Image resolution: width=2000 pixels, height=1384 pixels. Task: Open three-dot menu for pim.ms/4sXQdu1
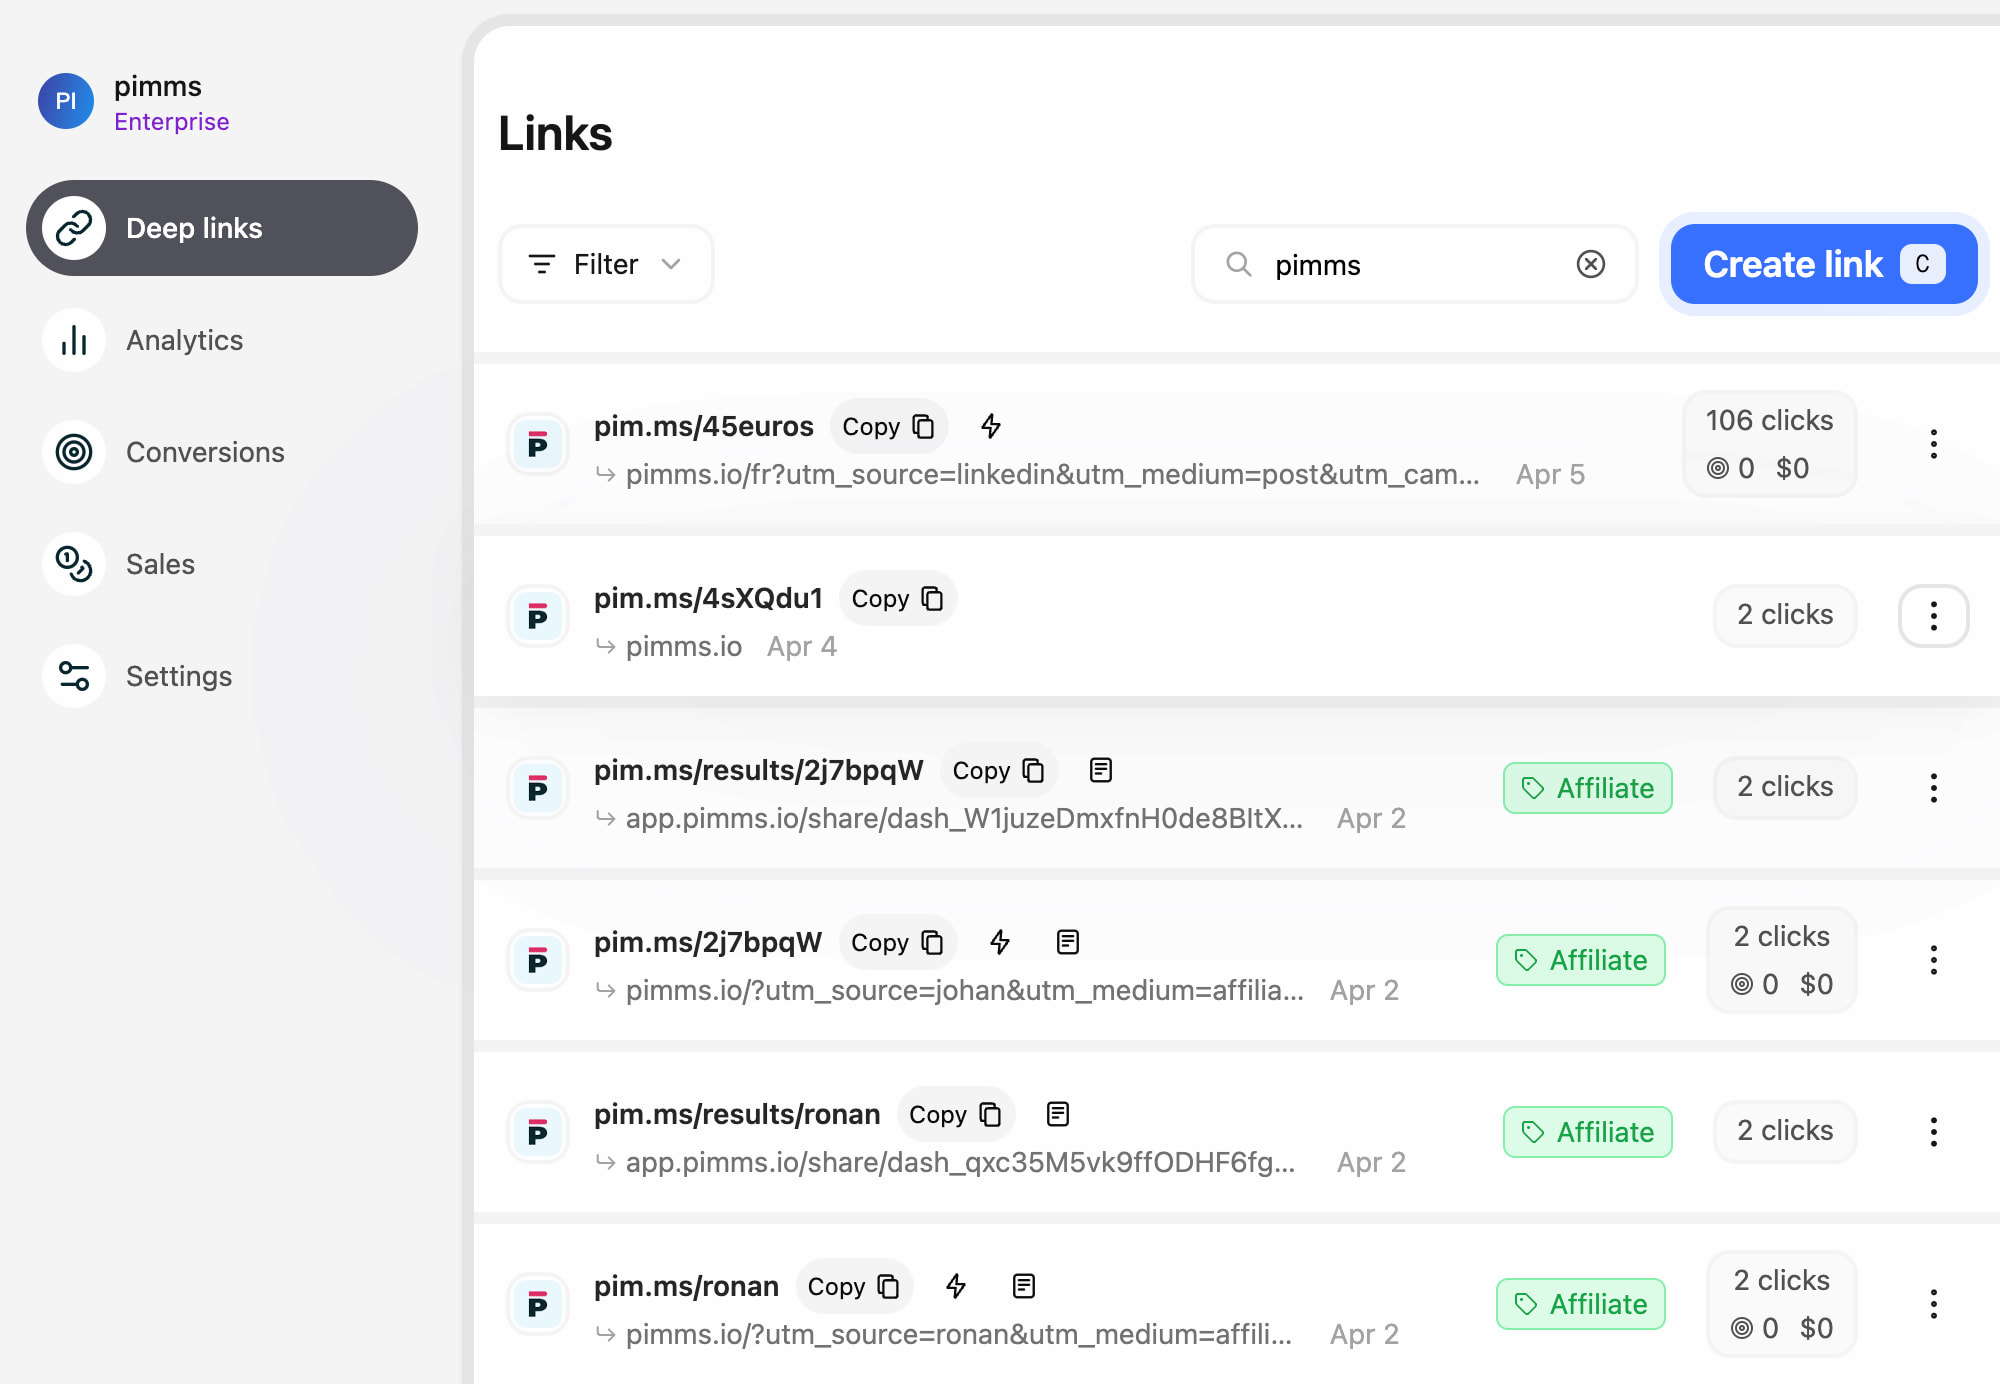pyautogui.click(x=1933, y=616)
